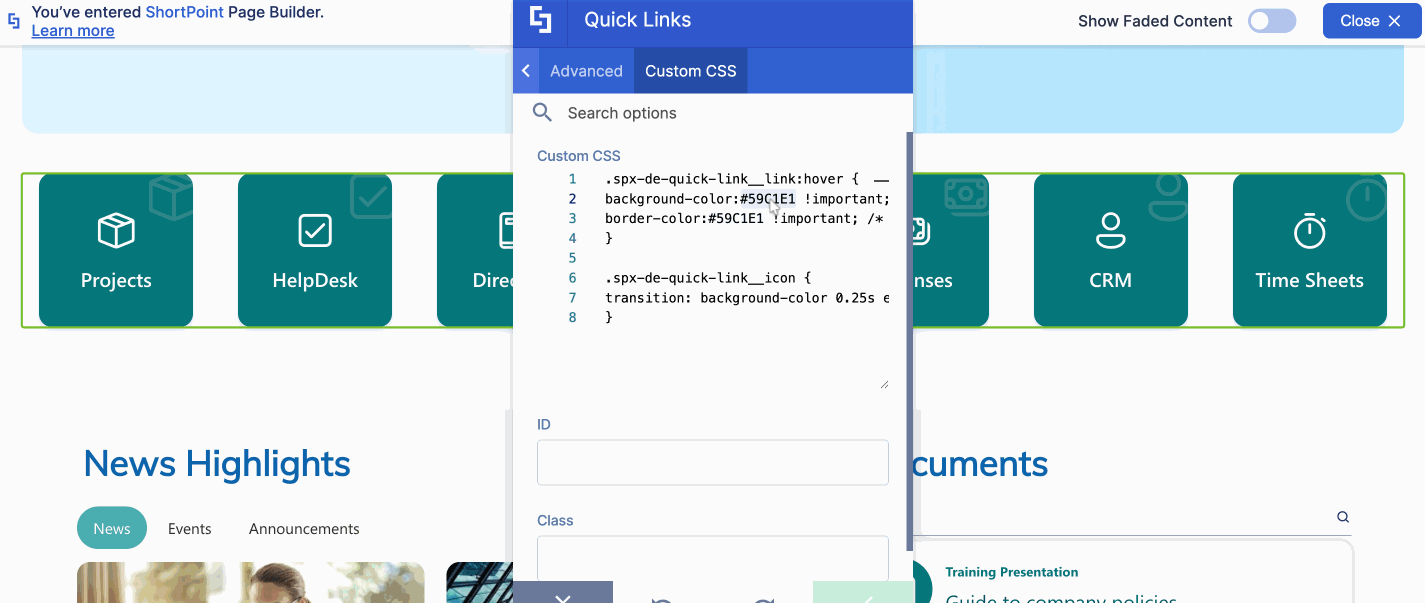Screen dimensions: 1425x603
Task: Click the ShortPoint logo in Quick Links header
Action: pos(540,20)
